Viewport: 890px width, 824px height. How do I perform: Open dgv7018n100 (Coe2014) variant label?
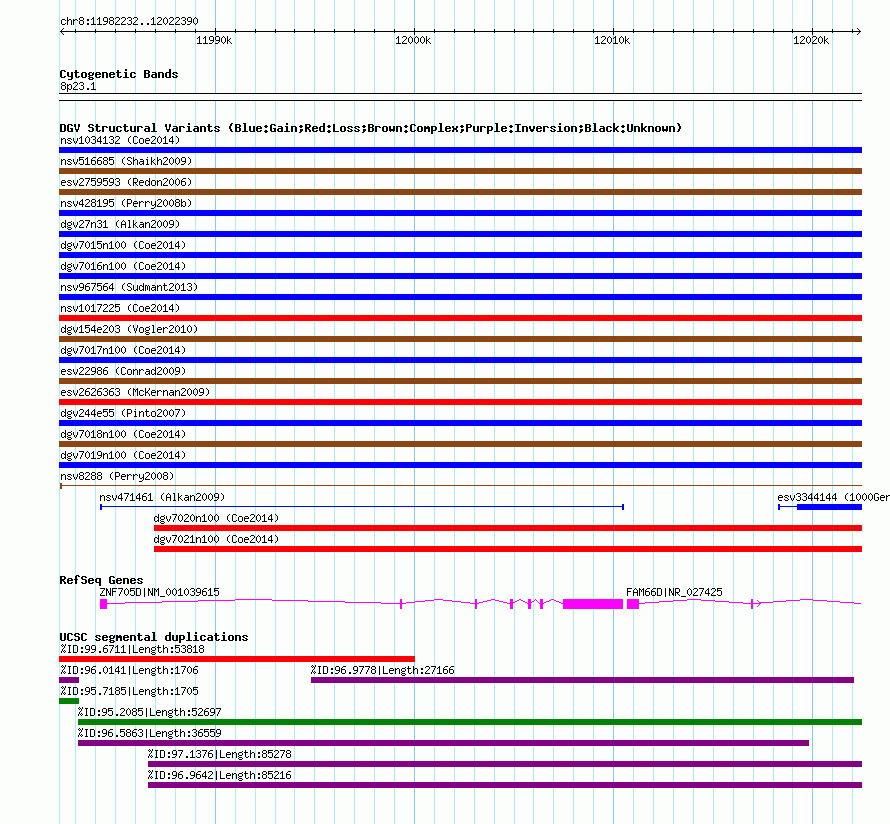123,434
